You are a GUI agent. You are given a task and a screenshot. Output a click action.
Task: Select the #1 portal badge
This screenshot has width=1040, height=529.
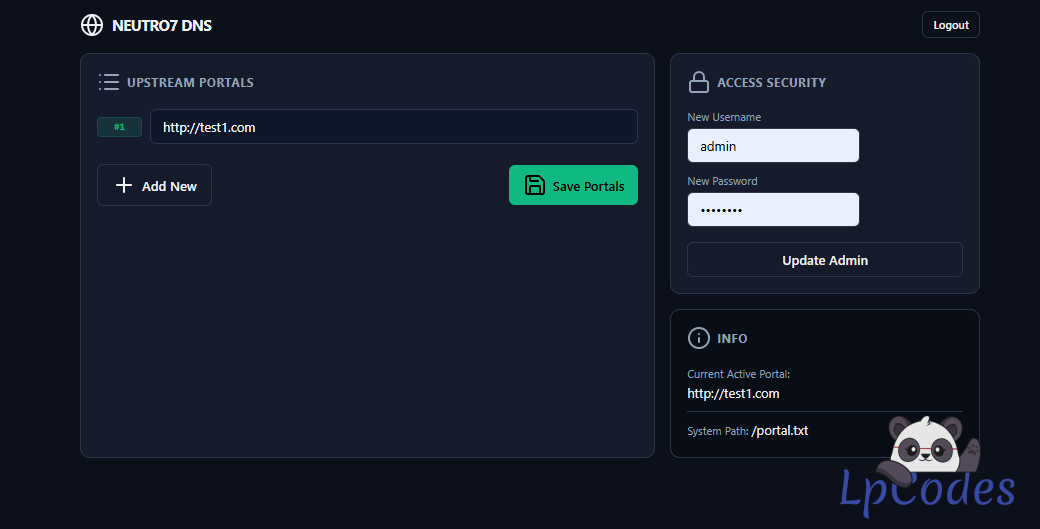[x=120, y=127]
